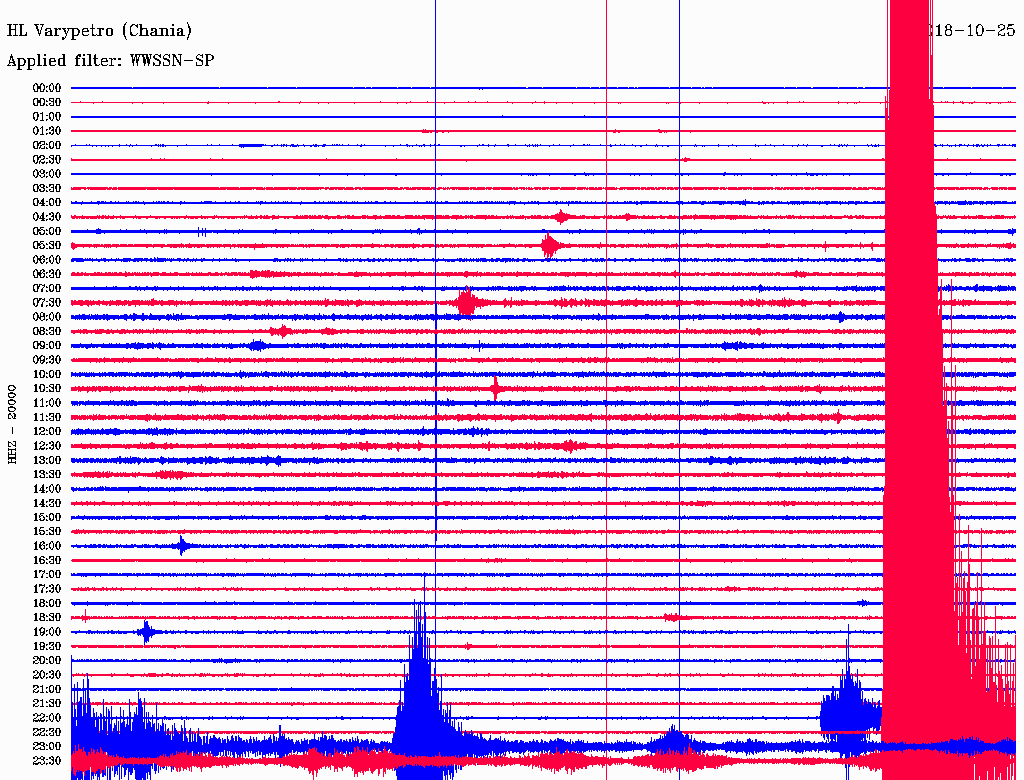Select the 01:30 time label
This screenshot has height=780, width=1024.
(47, 131)
